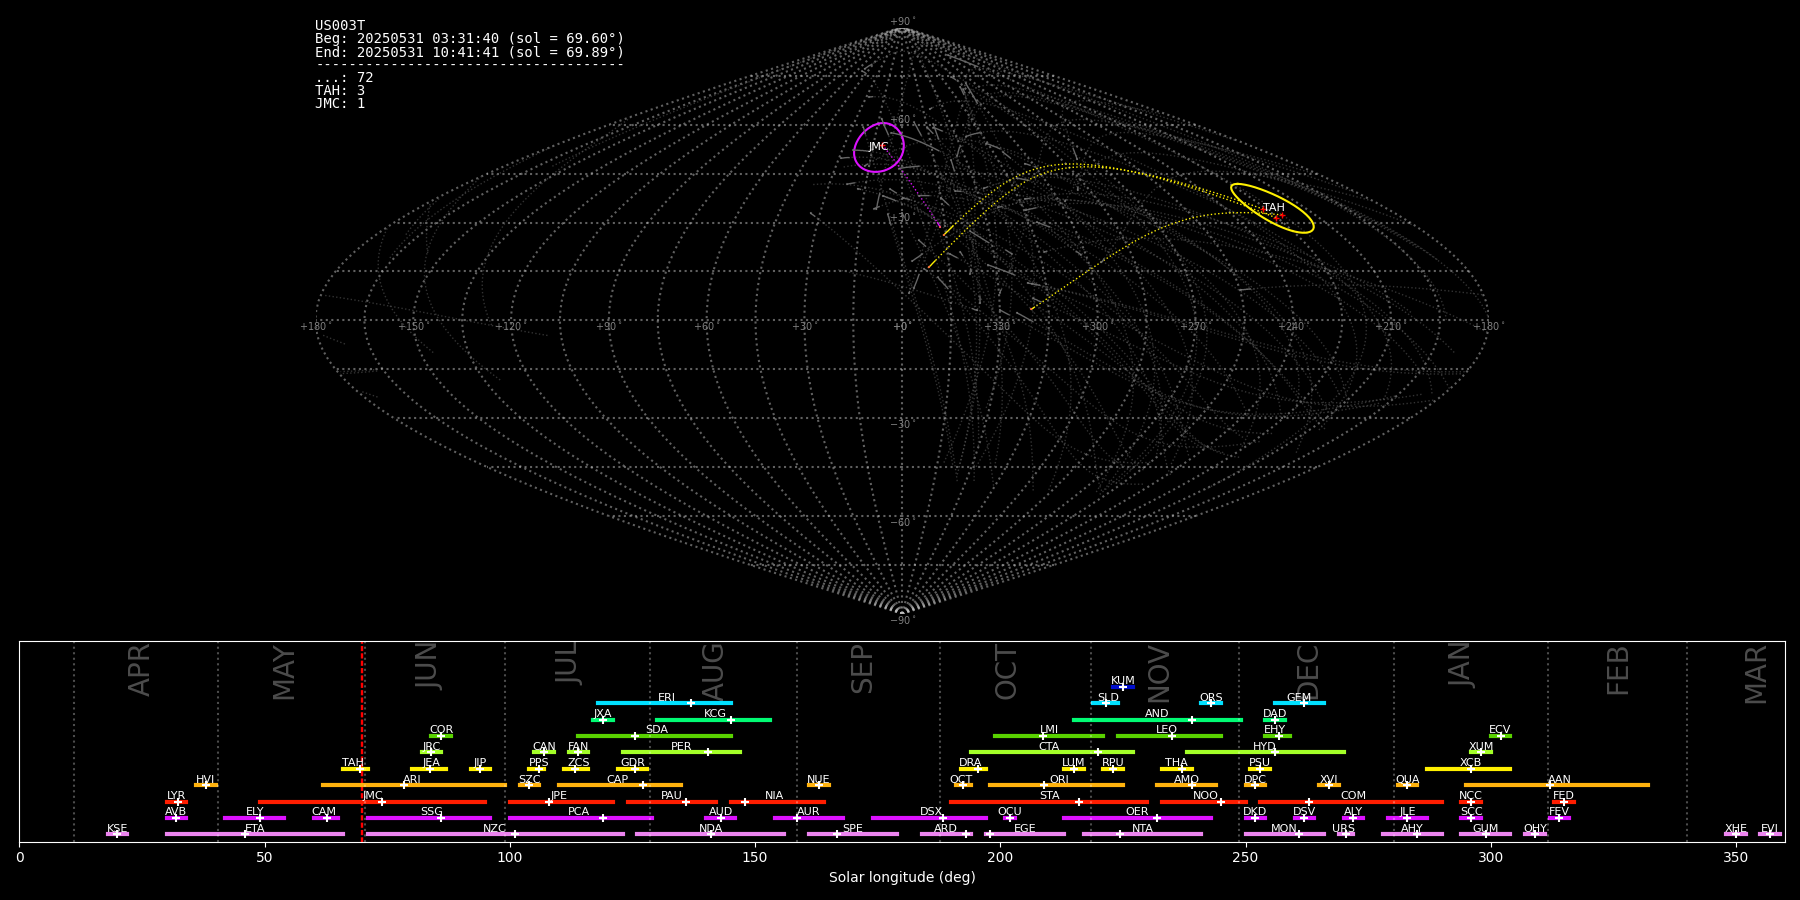The width and height of the screenshot is (1800, 900).
Task: Select the +120 right ascension map label
Action: click(508, 326)
